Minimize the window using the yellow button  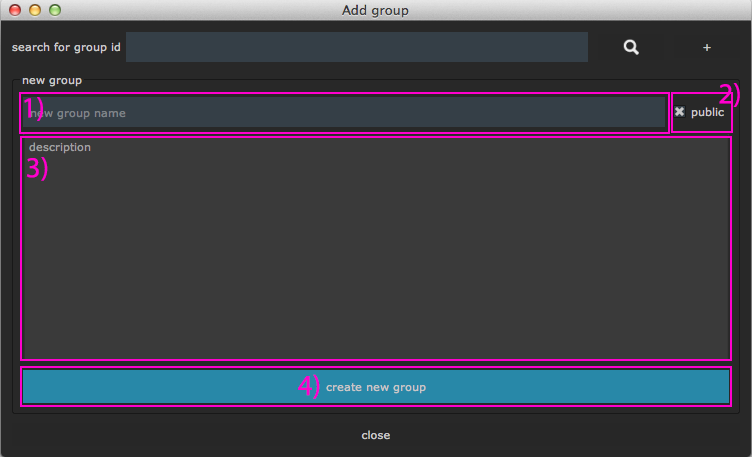(35, 10)
